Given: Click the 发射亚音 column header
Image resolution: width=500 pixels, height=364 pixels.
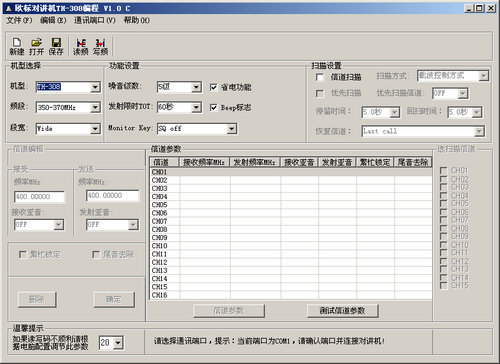Looking at the screenshot, I should pyautogui.click(x=337, y=162).
